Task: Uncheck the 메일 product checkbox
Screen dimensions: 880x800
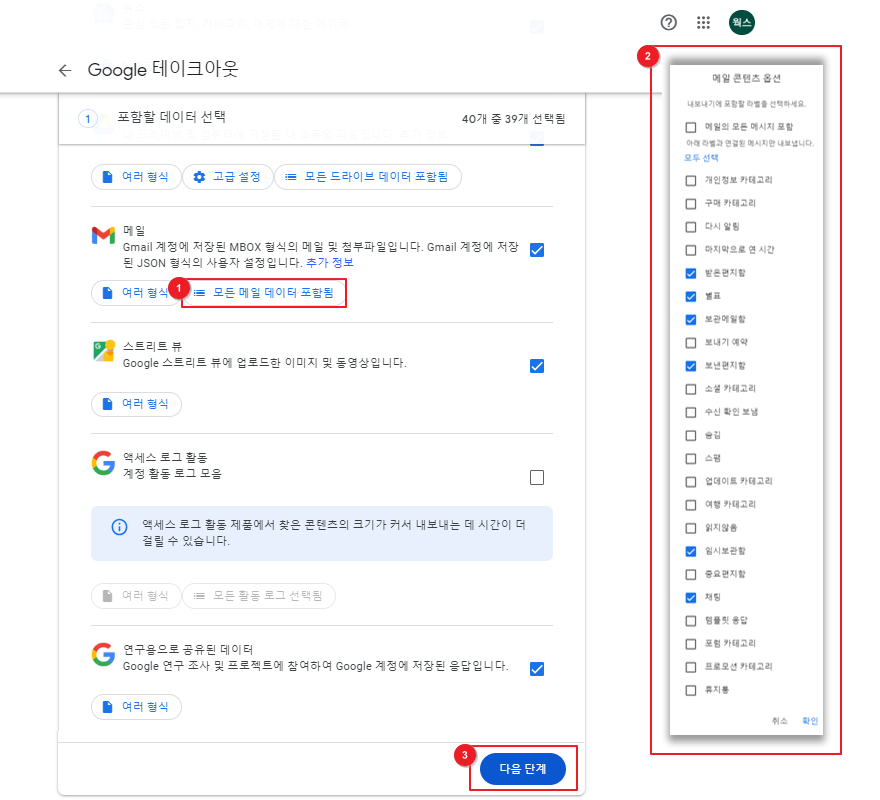Action: point(537,250)
